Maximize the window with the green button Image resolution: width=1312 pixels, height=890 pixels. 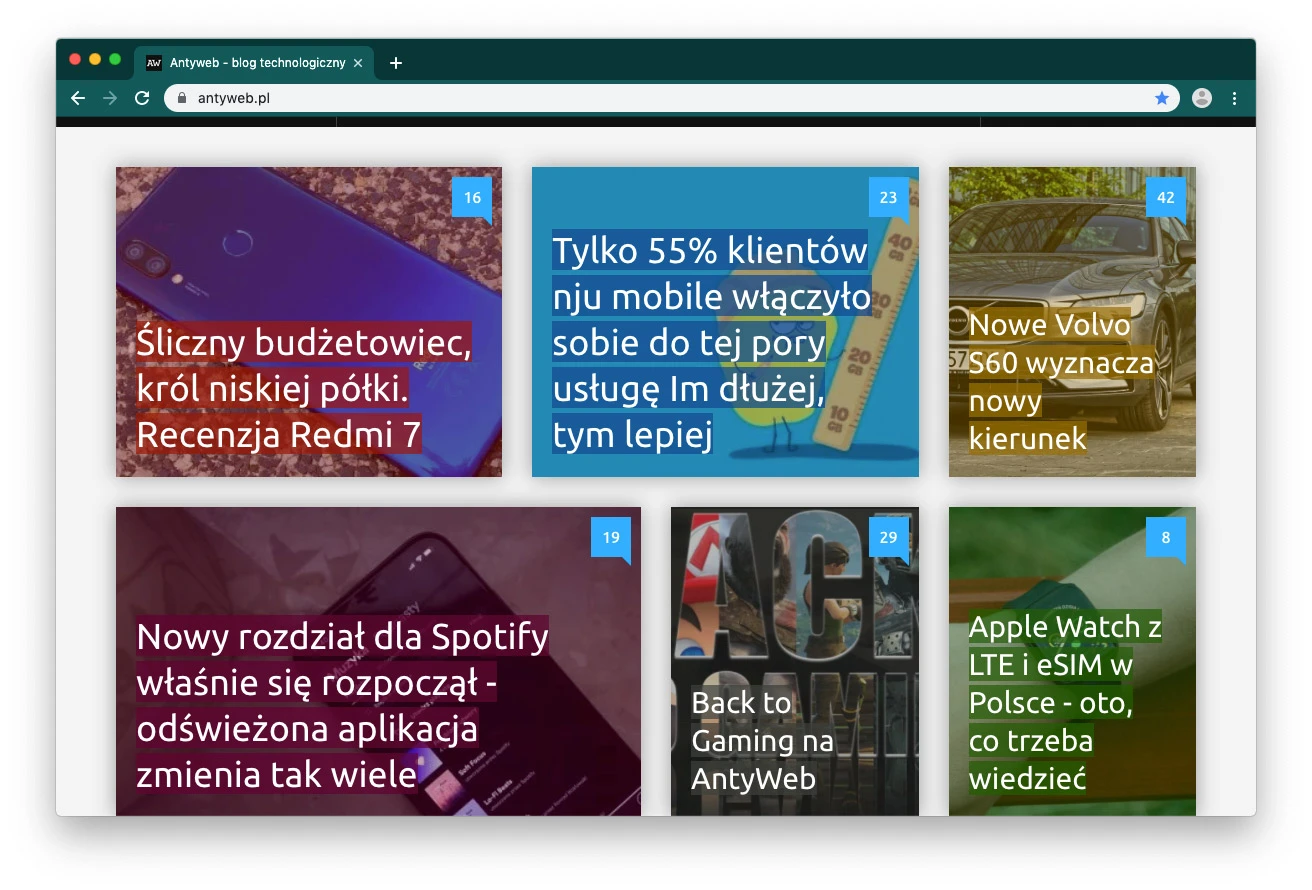(115, 60)
